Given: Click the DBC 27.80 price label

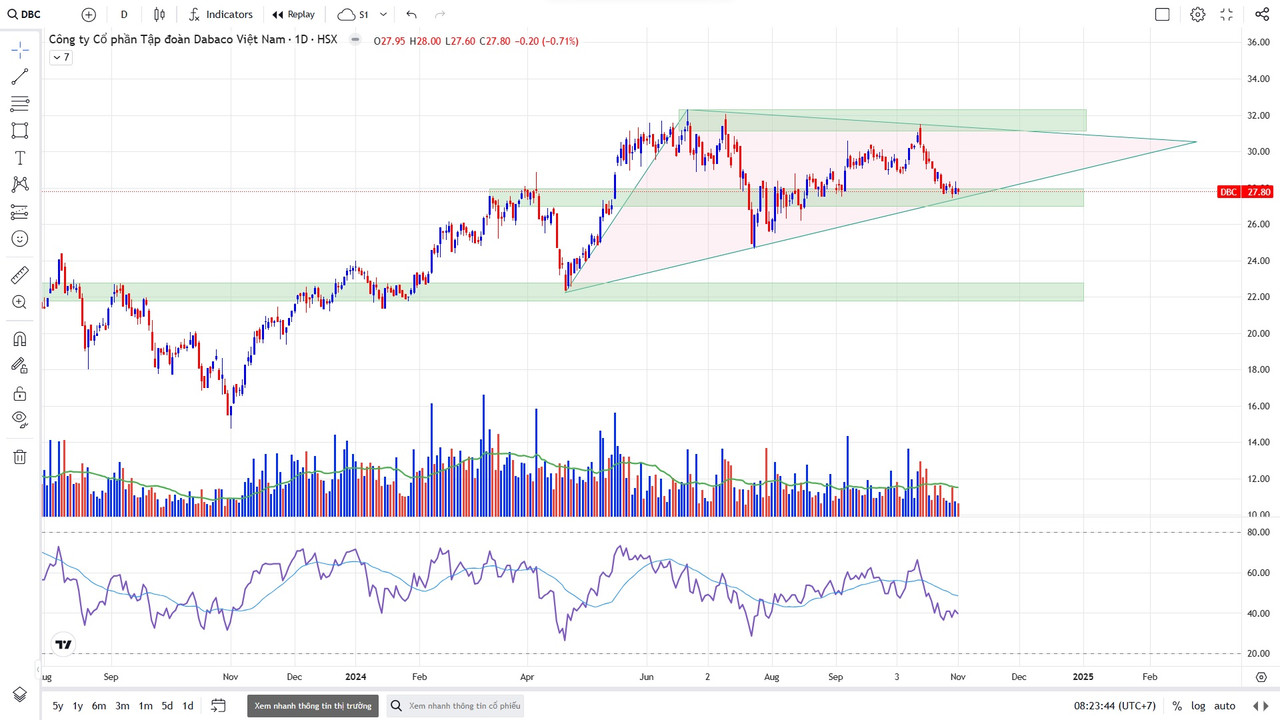Looking at the screenshot, I should point(1245,192).
